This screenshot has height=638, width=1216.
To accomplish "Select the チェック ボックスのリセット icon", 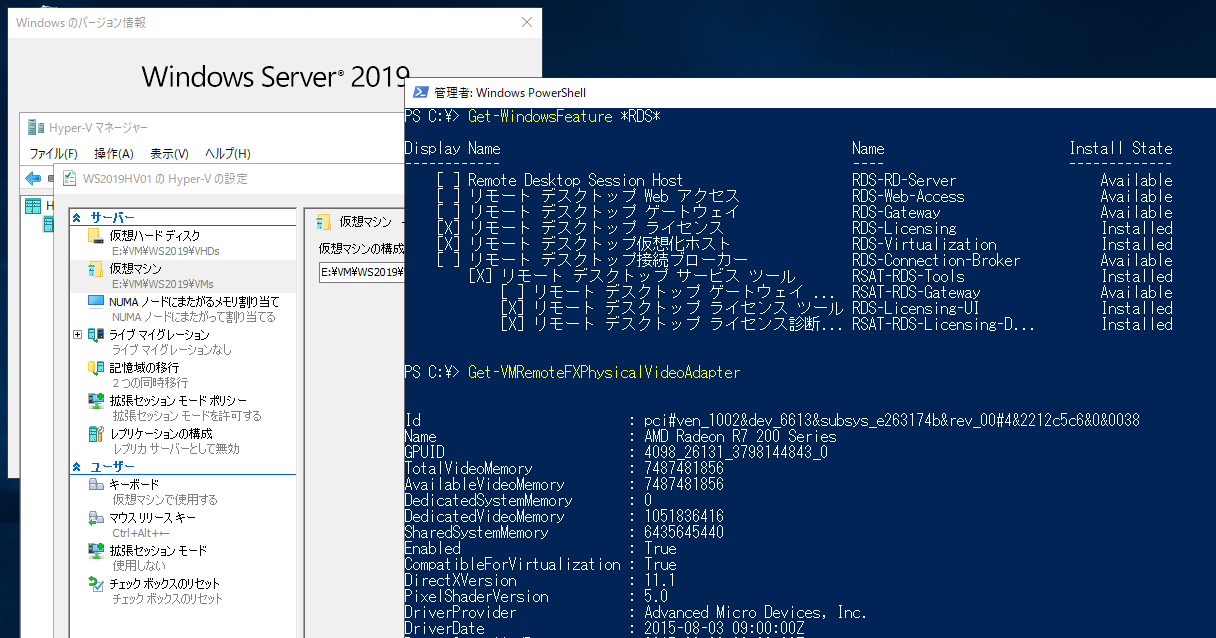I will point(96,584).
